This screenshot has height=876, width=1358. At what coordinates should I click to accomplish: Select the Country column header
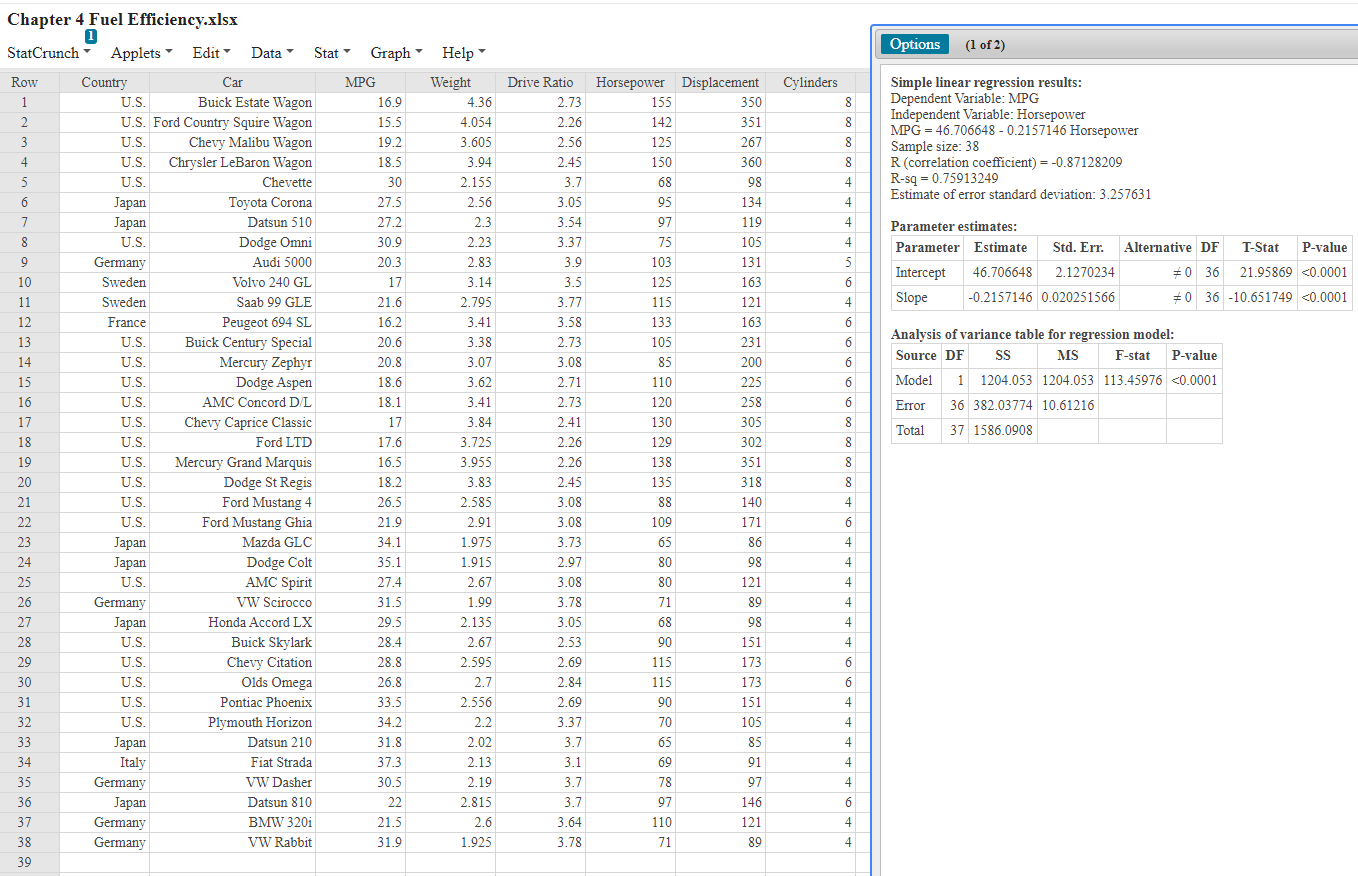pos(104,82)
